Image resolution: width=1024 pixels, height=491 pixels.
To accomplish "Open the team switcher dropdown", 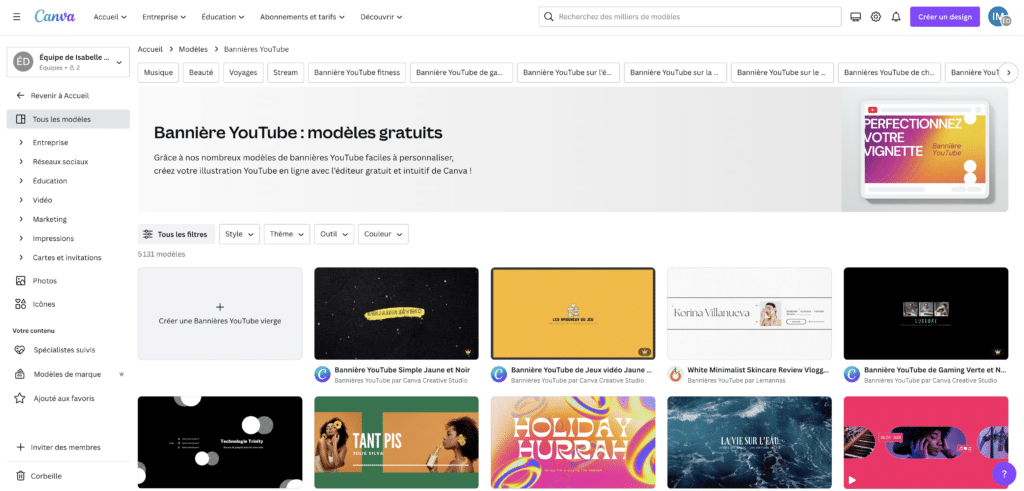I will point(68,62).
